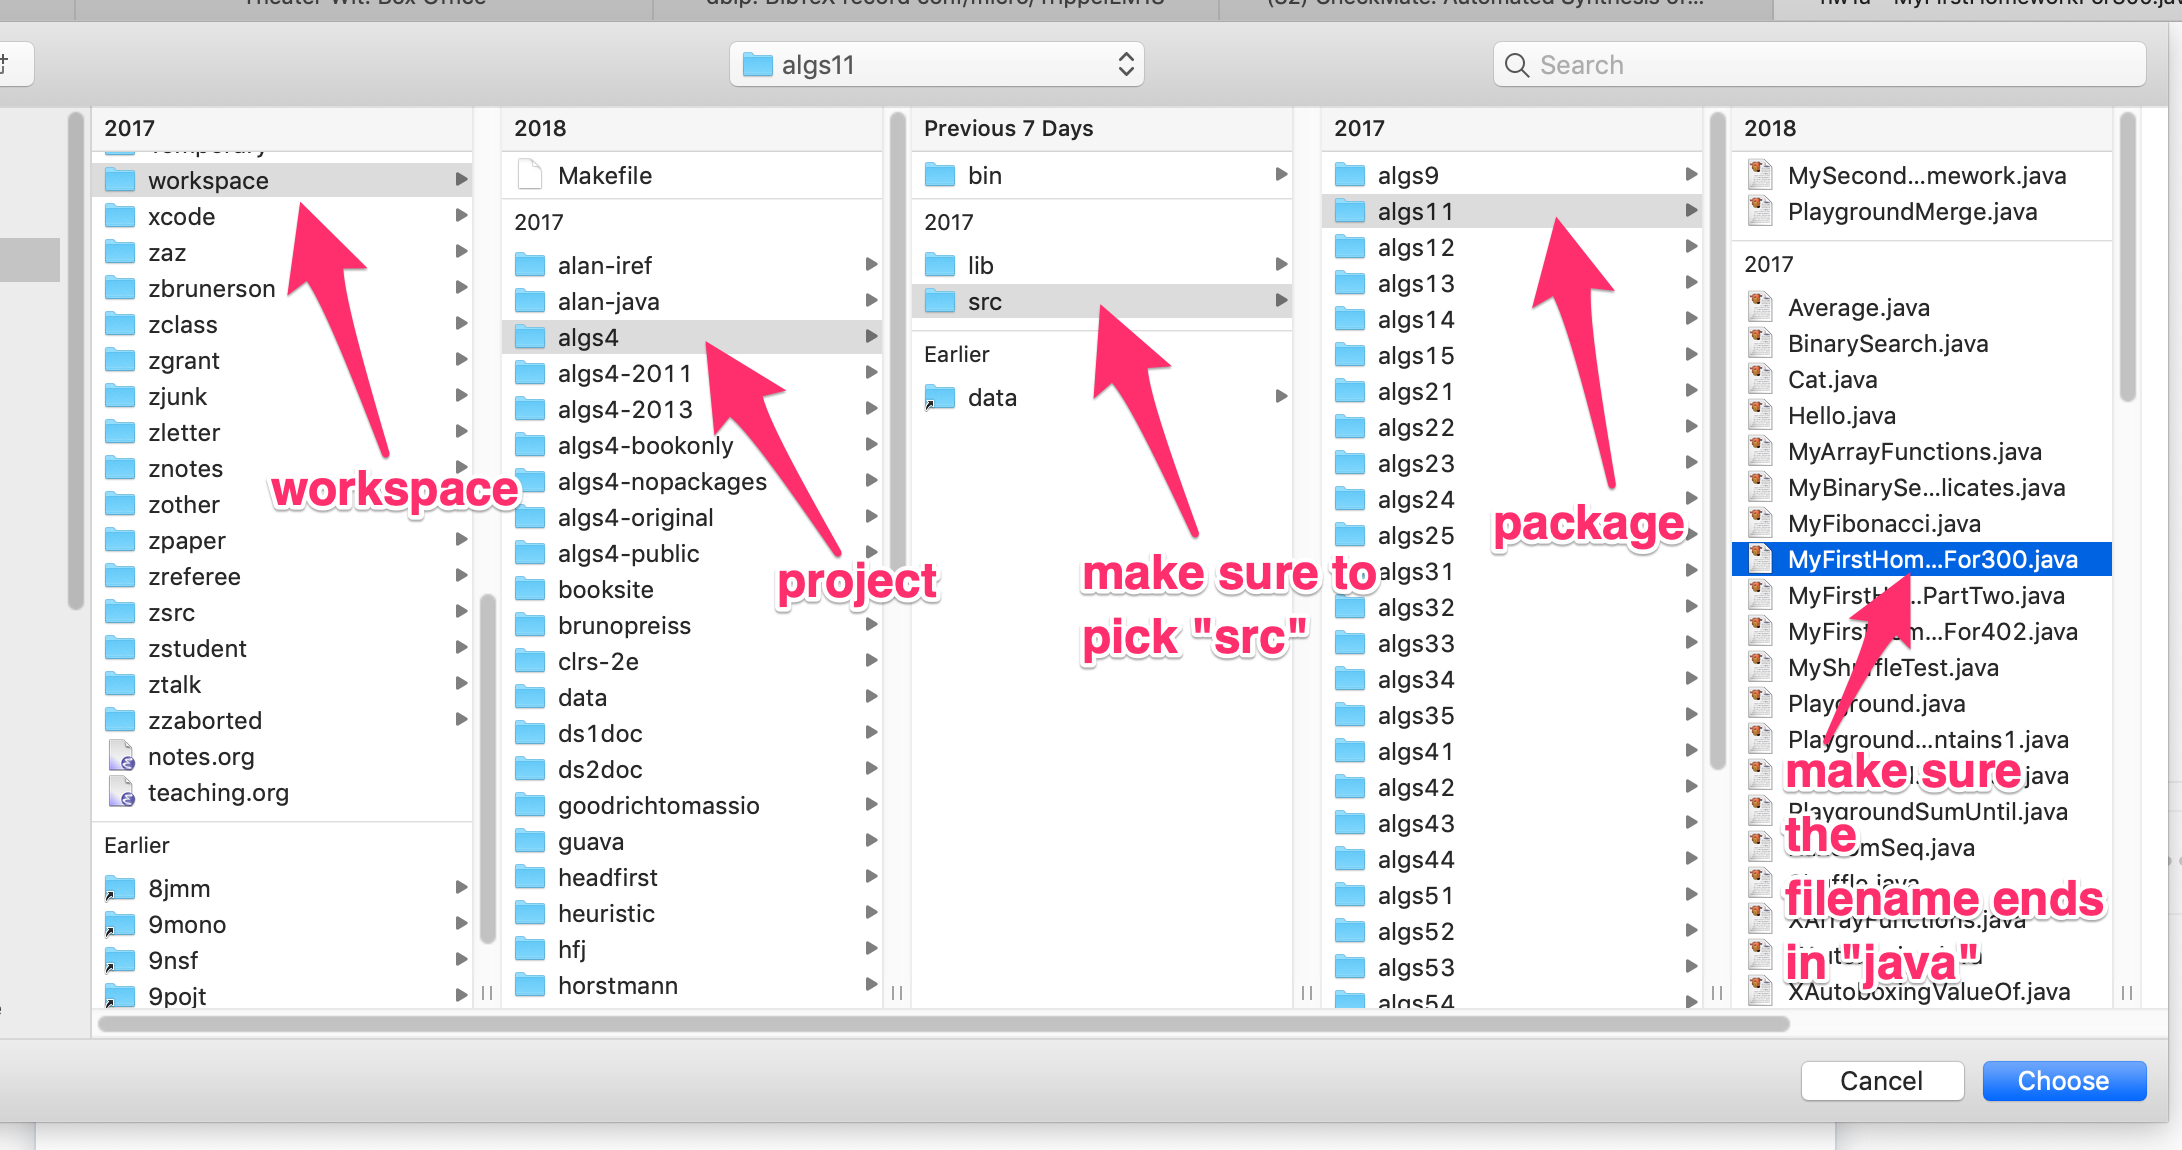This screenshot has width=2182, height=1150.
Task: Select Hello.java in the file list
Action: click(1841, 416)
